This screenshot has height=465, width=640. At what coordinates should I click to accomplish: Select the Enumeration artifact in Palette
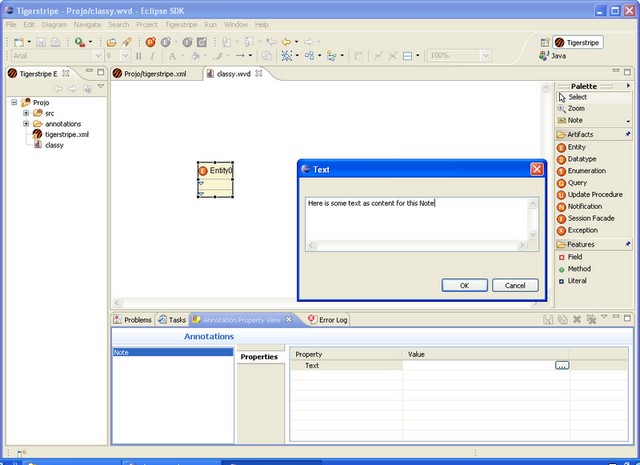click(x=582, y=171)
